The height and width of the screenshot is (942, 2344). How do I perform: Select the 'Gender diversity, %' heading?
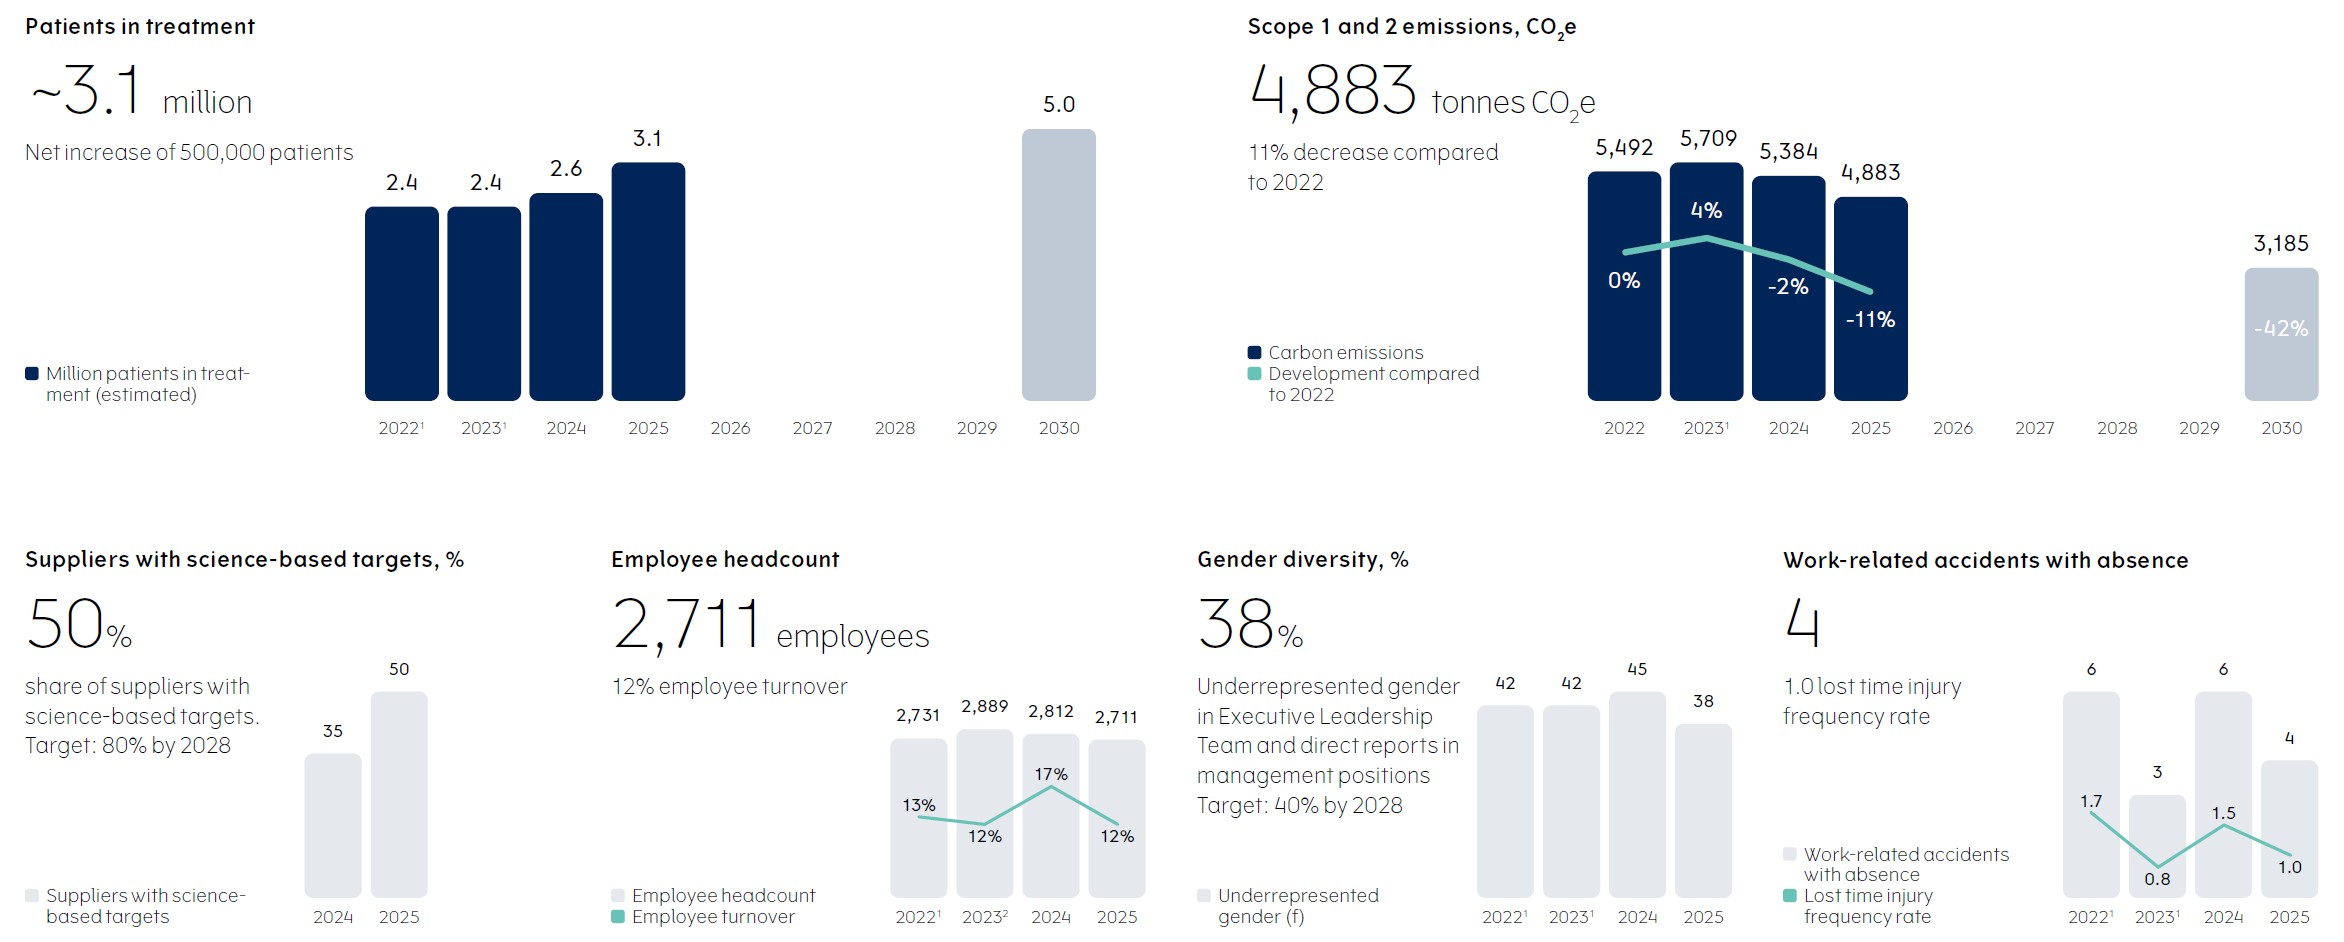click(x=1303, y=560)
